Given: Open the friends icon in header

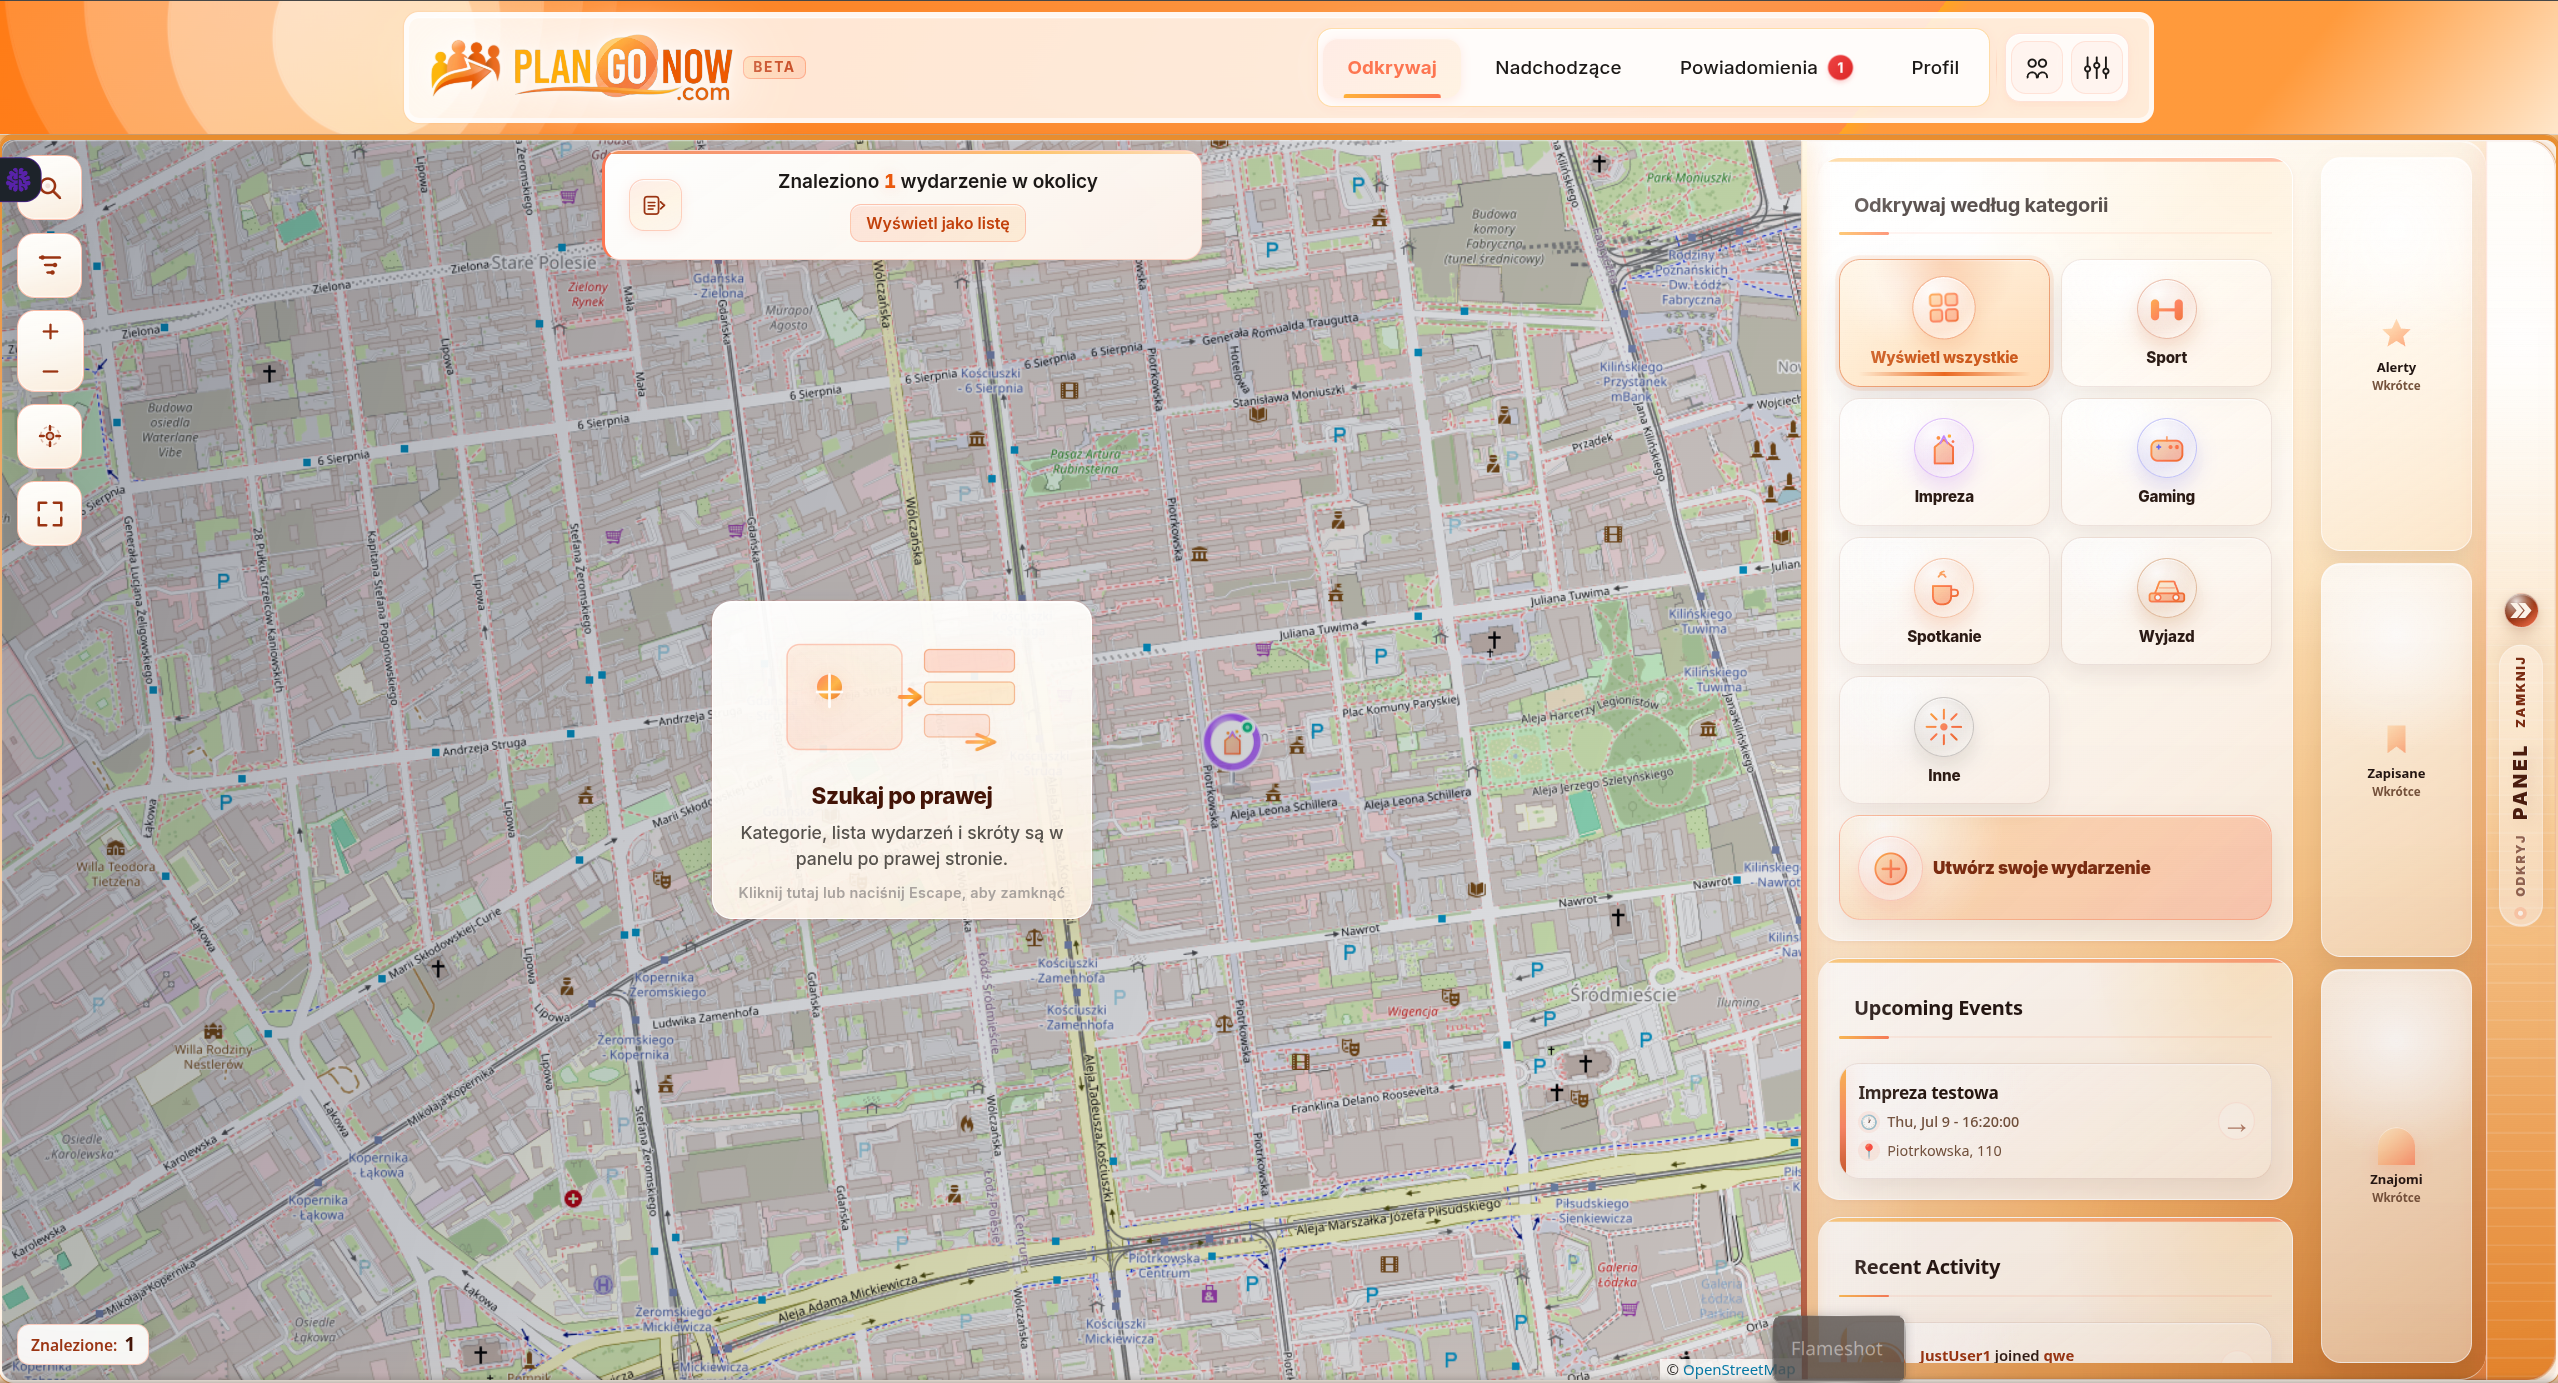Looking at the screenshot, I should [2037, 68].
